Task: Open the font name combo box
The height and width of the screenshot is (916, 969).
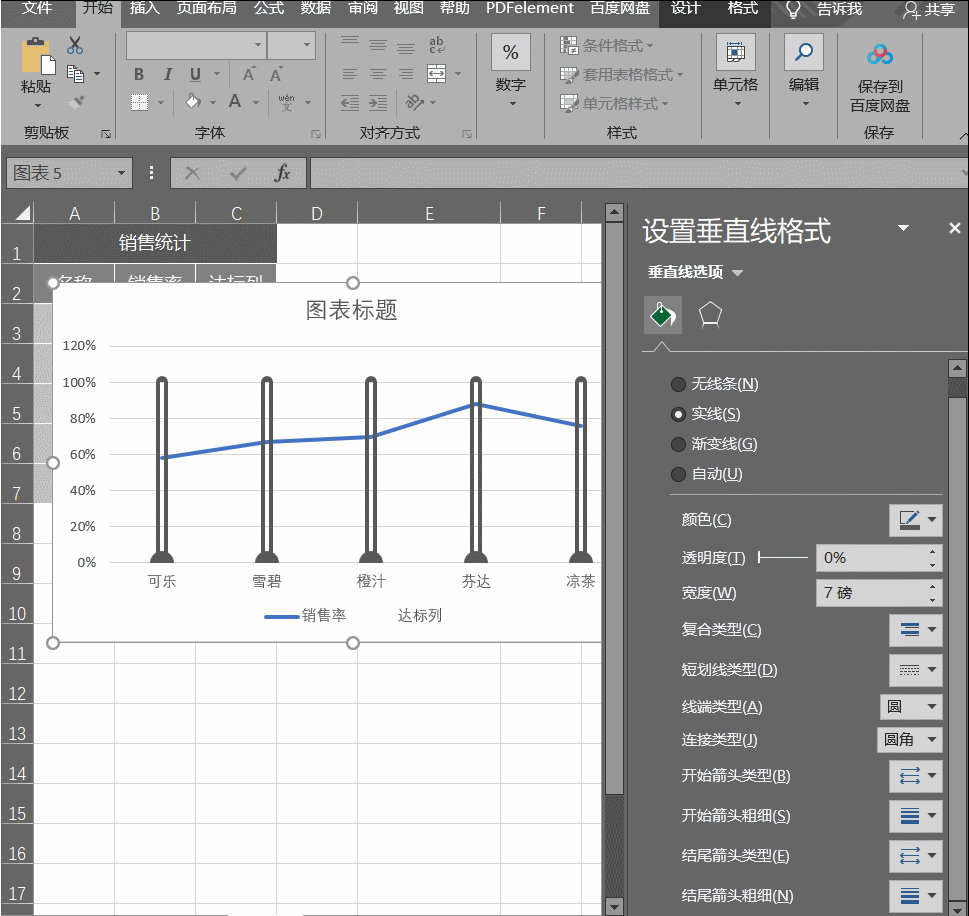Action: pos(197,45)
